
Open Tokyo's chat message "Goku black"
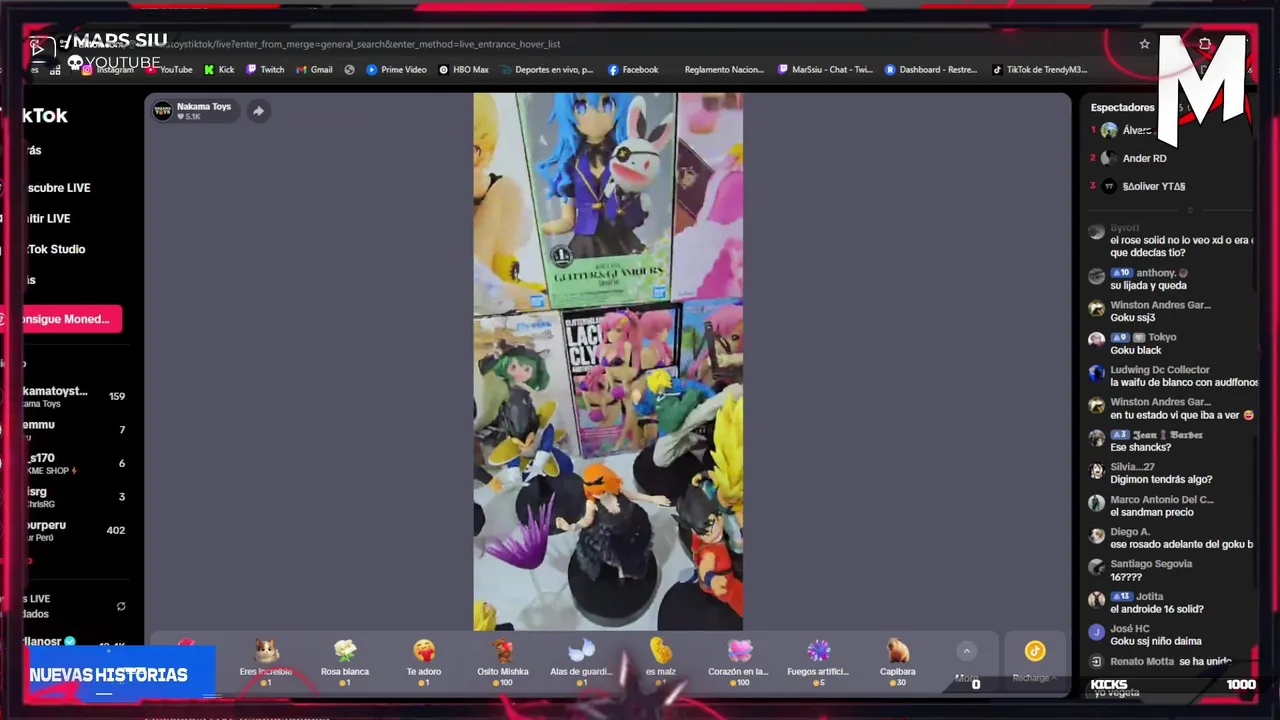[x=1136, y=351]
